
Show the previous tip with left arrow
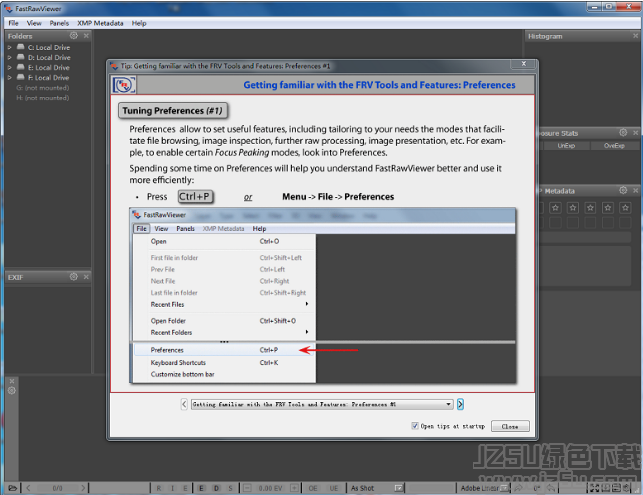(184, 404)
